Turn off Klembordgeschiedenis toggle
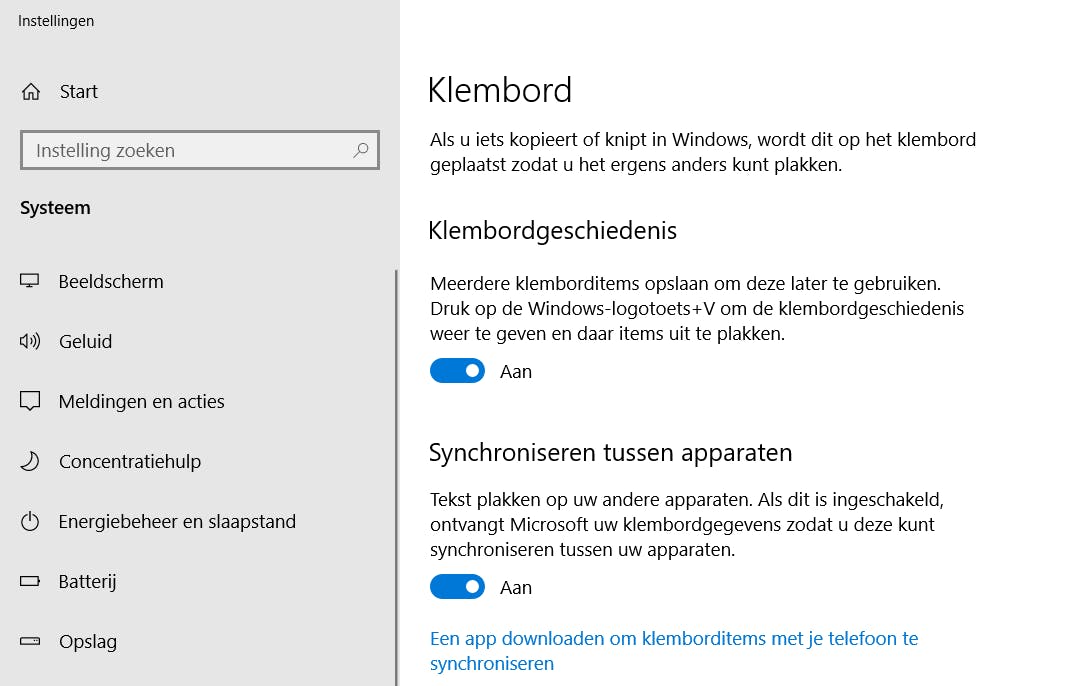The width and height of the screenshot is (1067, 686). [457, 371]
